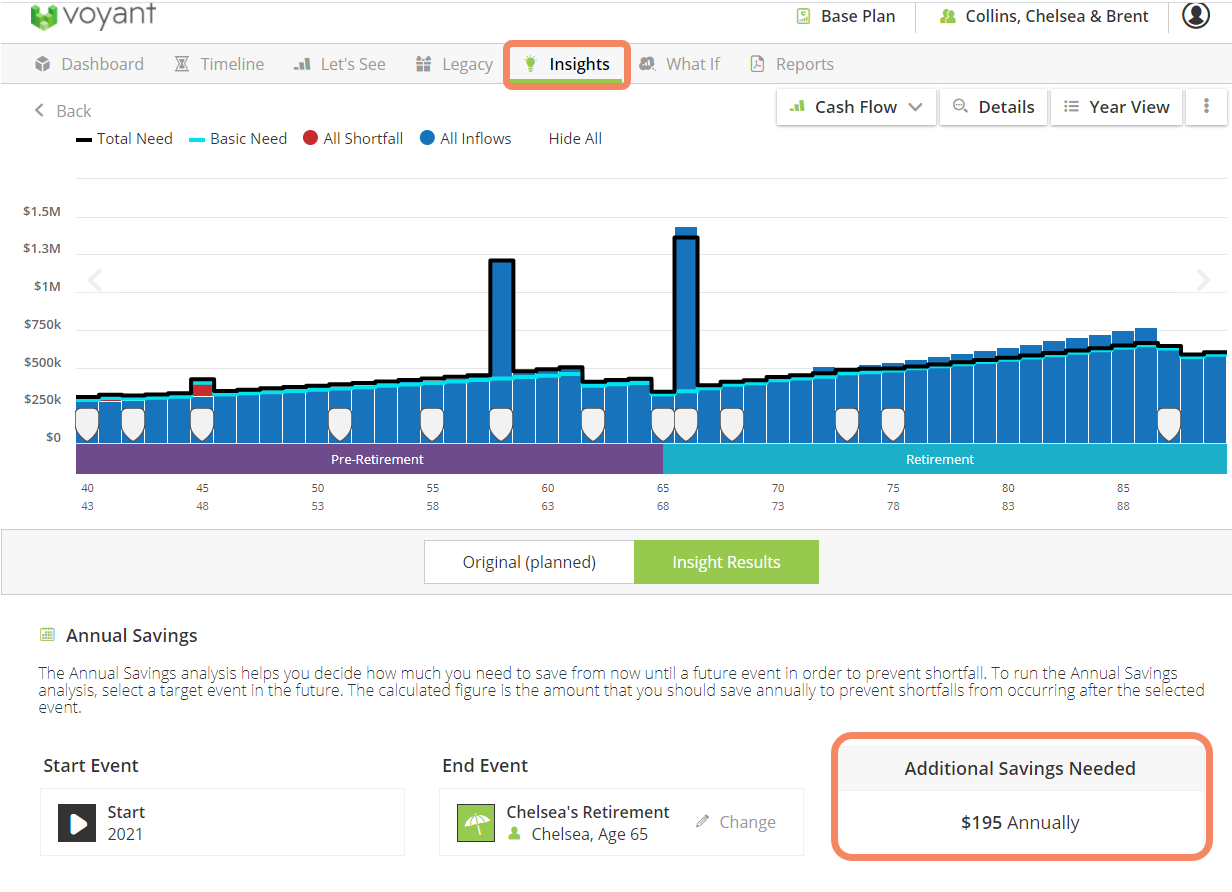Click the Voyant logo icon
The width and height of the screenshot is (1232, 892).
click(44, 16)
